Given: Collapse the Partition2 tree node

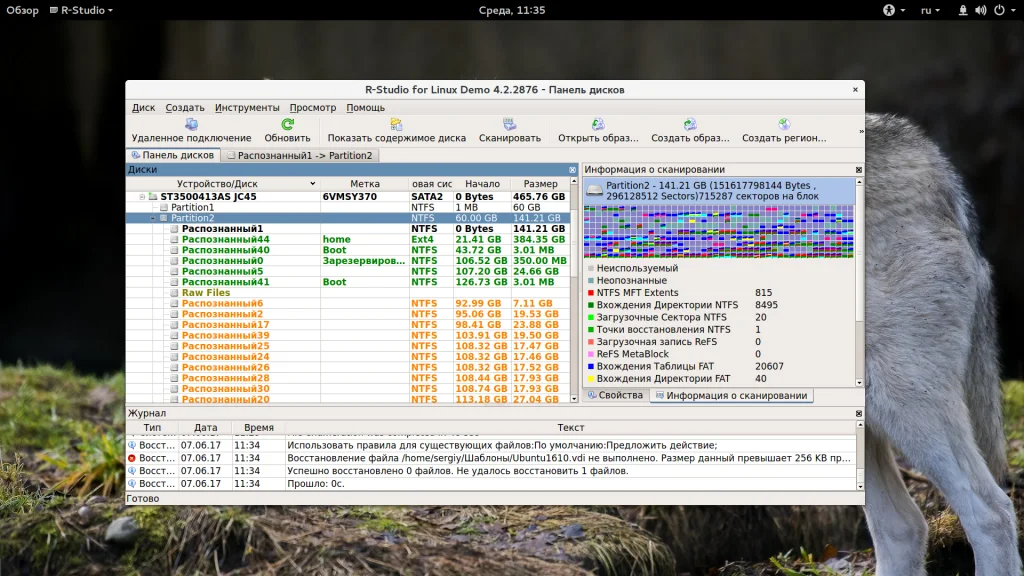Looking at the screenshot, I should pyautogui.click(x=153, y=218).
